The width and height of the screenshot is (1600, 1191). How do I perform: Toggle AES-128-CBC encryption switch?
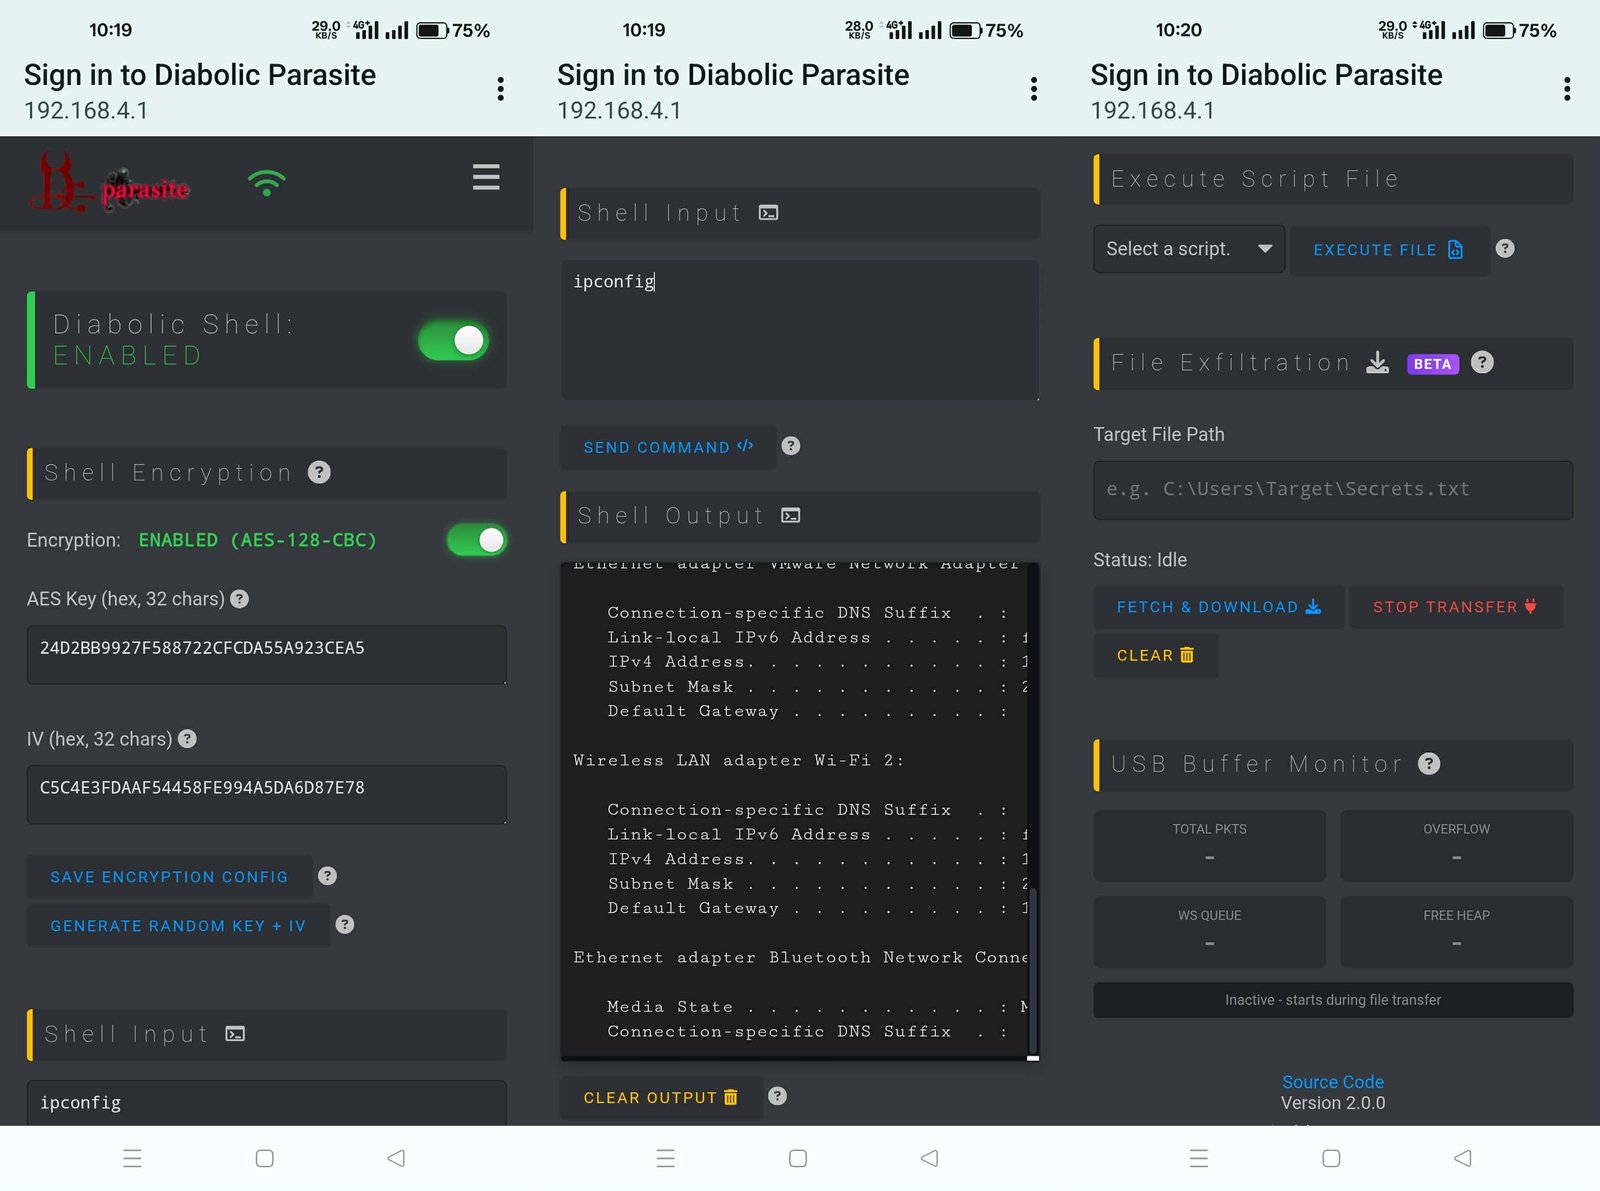pos(477,540)
